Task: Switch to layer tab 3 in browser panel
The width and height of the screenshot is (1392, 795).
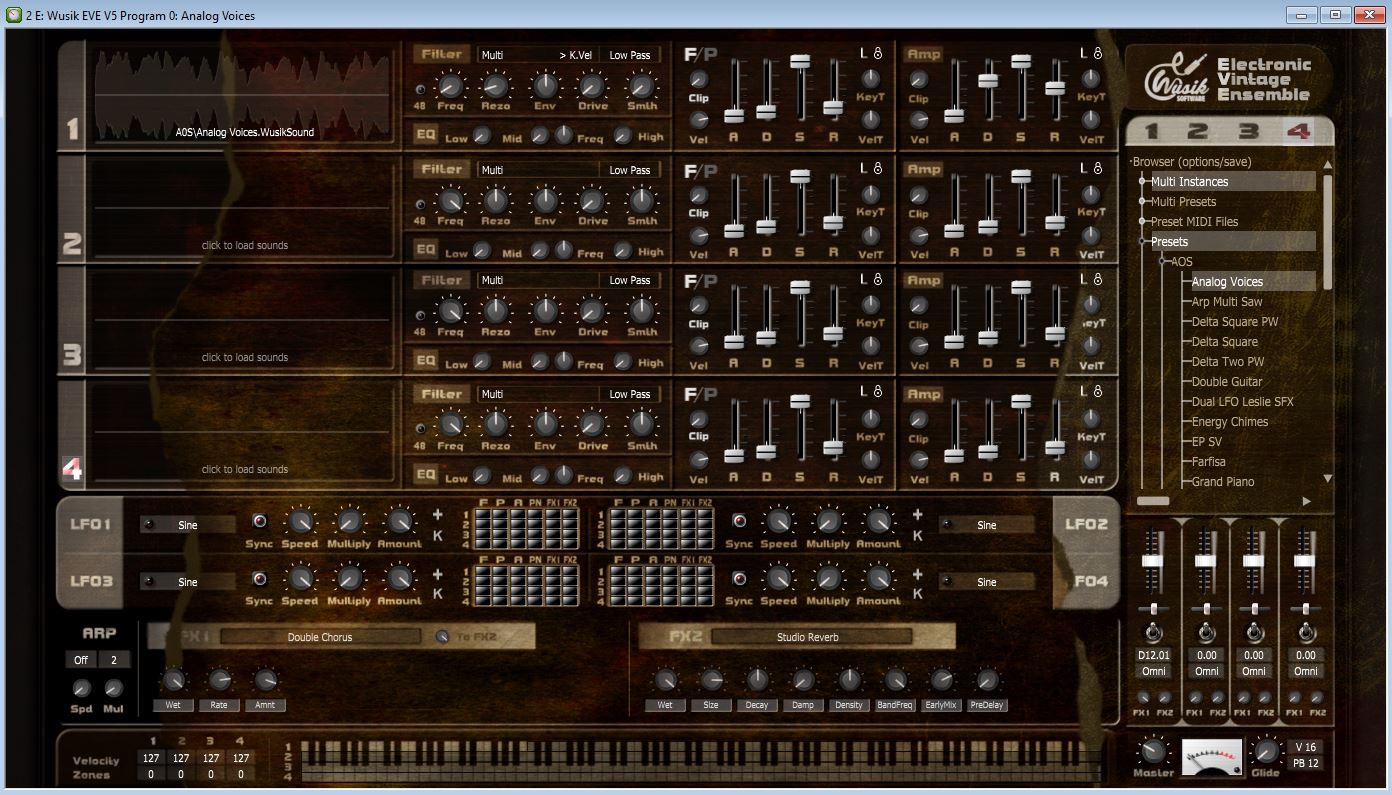Action: (1248, 131)
